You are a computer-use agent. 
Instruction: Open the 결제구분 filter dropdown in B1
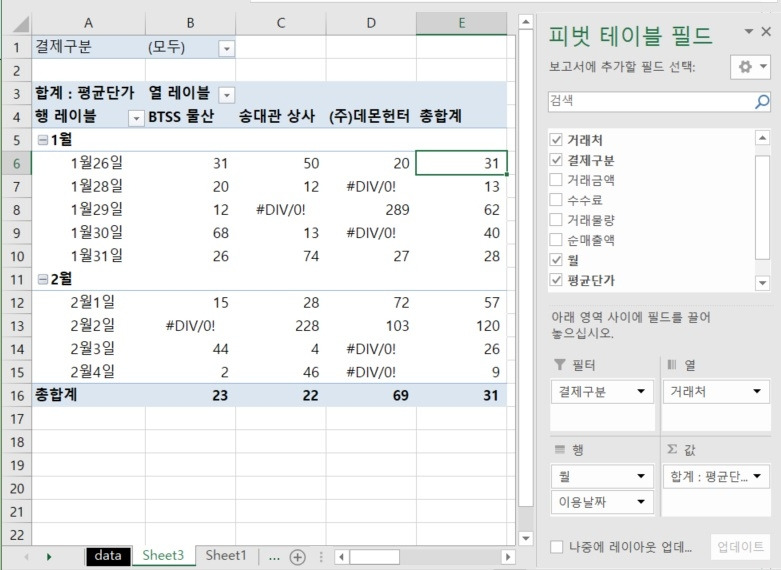tap(227, 49)
